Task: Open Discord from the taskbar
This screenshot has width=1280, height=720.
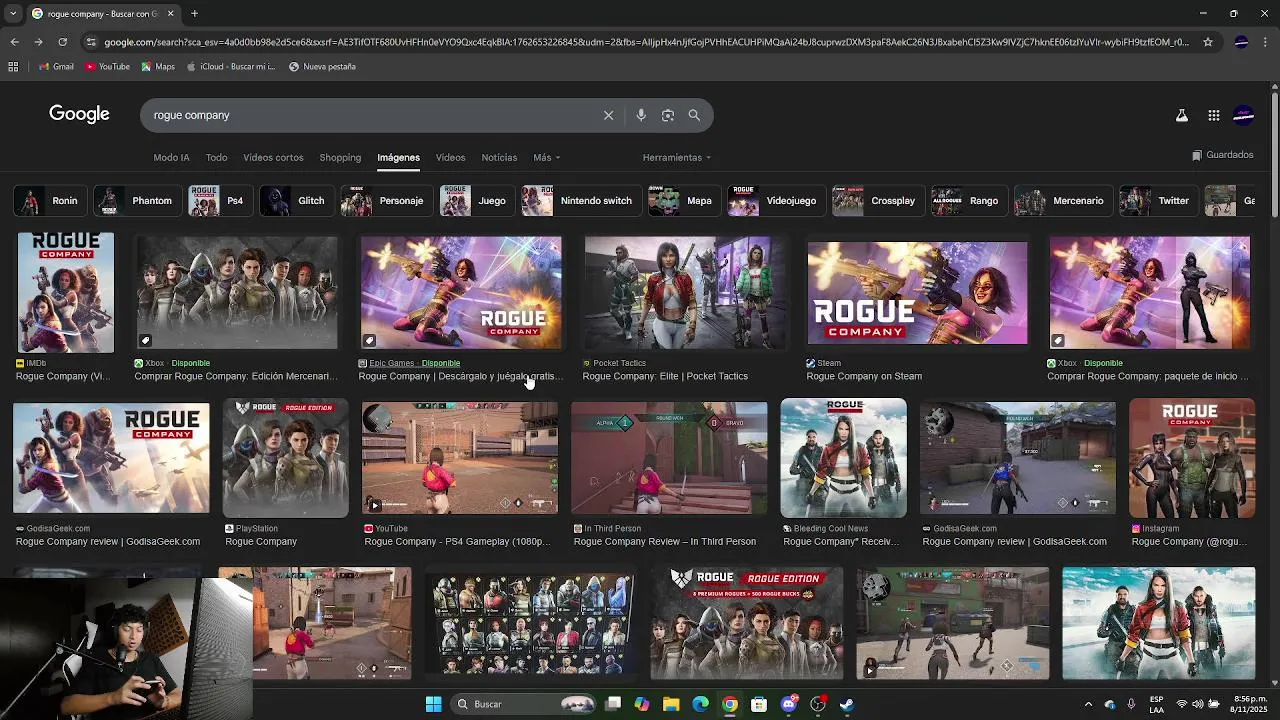Action: point(788,704)
